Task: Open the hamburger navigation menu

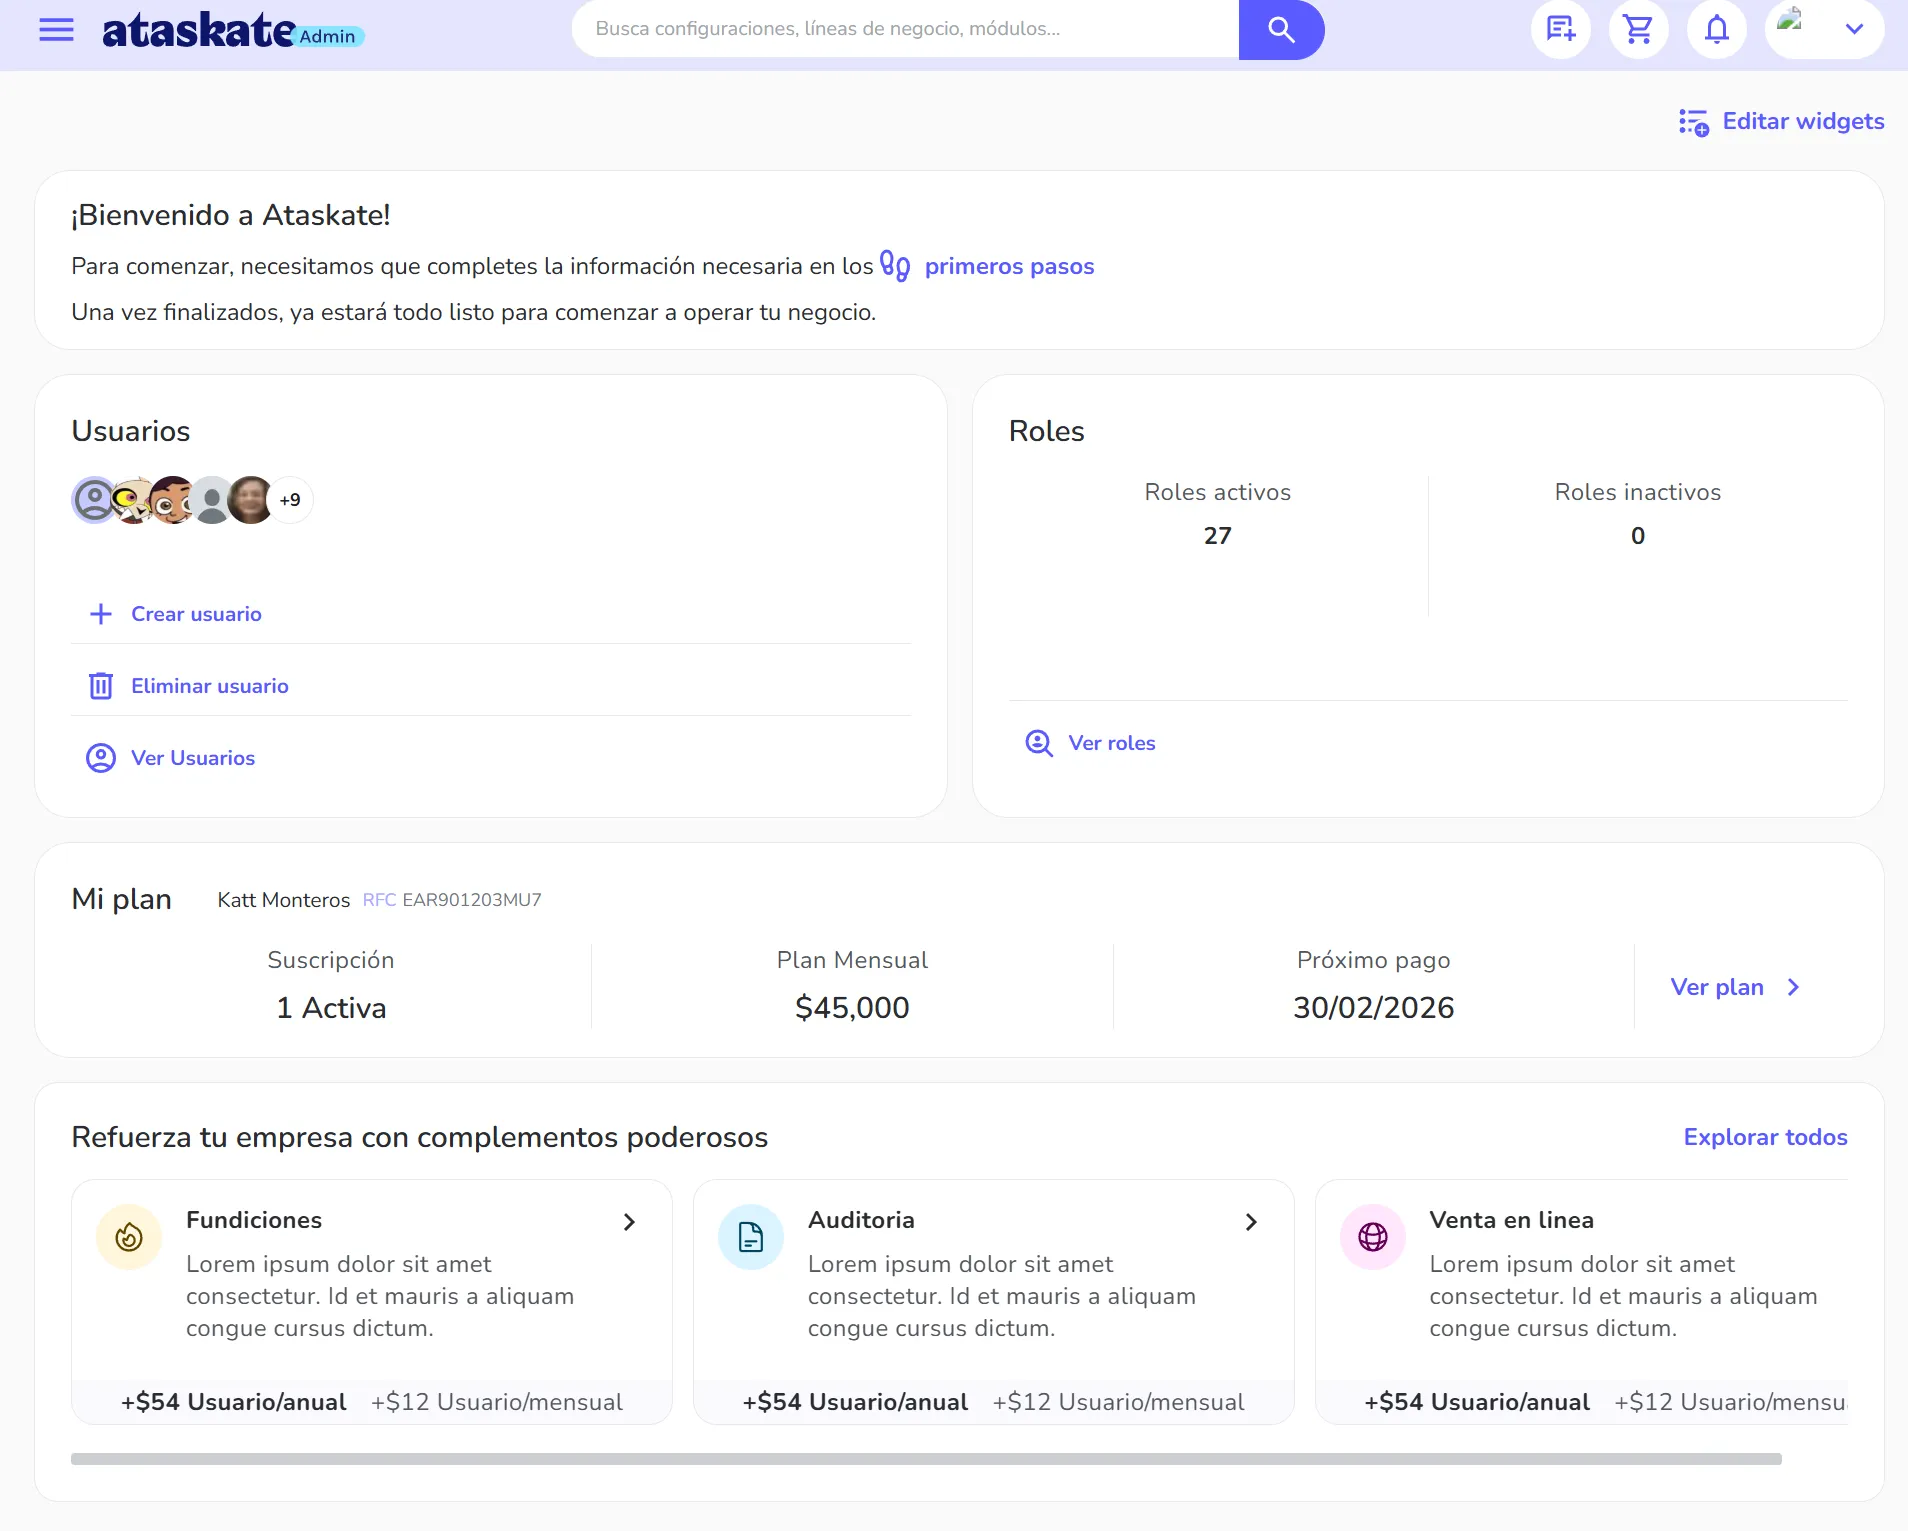Action: coord(56,30)
